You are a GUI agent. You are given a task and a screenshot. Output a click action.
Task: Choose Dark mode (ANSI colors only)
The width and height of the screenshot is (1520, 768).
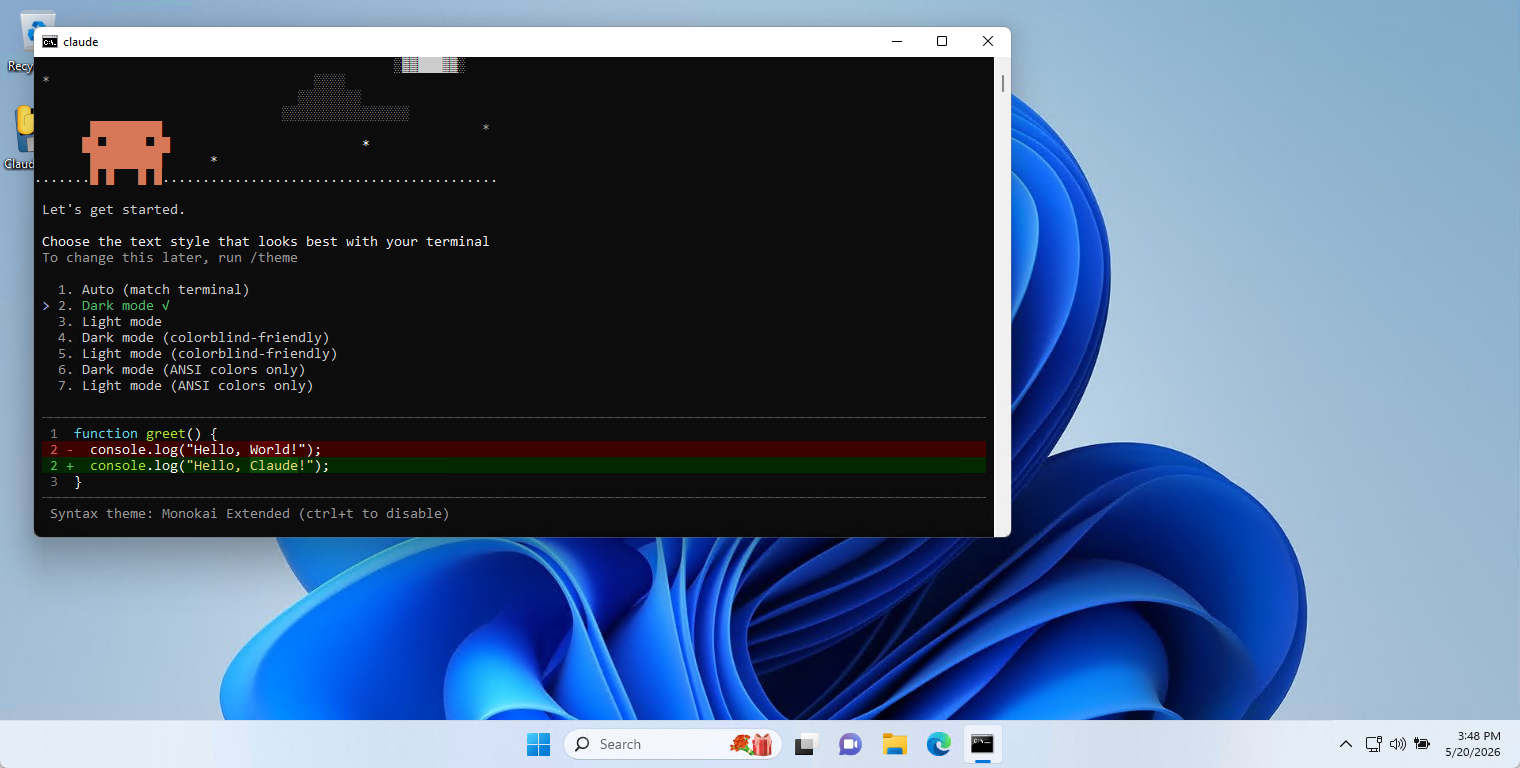pyautogui.click(x=182, y=369)
